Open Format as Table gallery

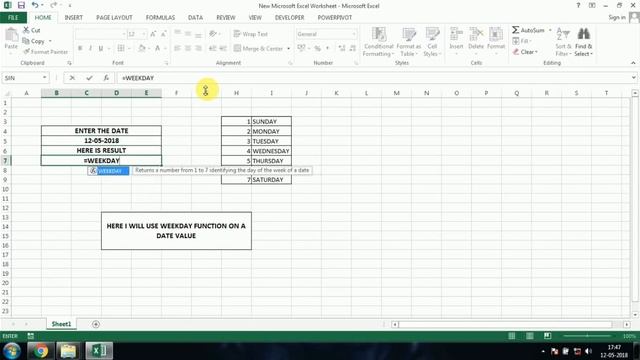click(x=409, y=42)
